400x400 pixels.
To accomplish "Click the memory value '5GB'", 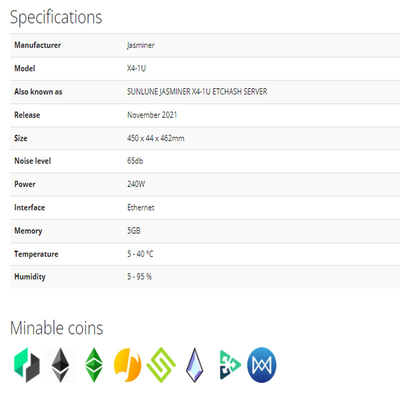I will click(x=134, y=231).
